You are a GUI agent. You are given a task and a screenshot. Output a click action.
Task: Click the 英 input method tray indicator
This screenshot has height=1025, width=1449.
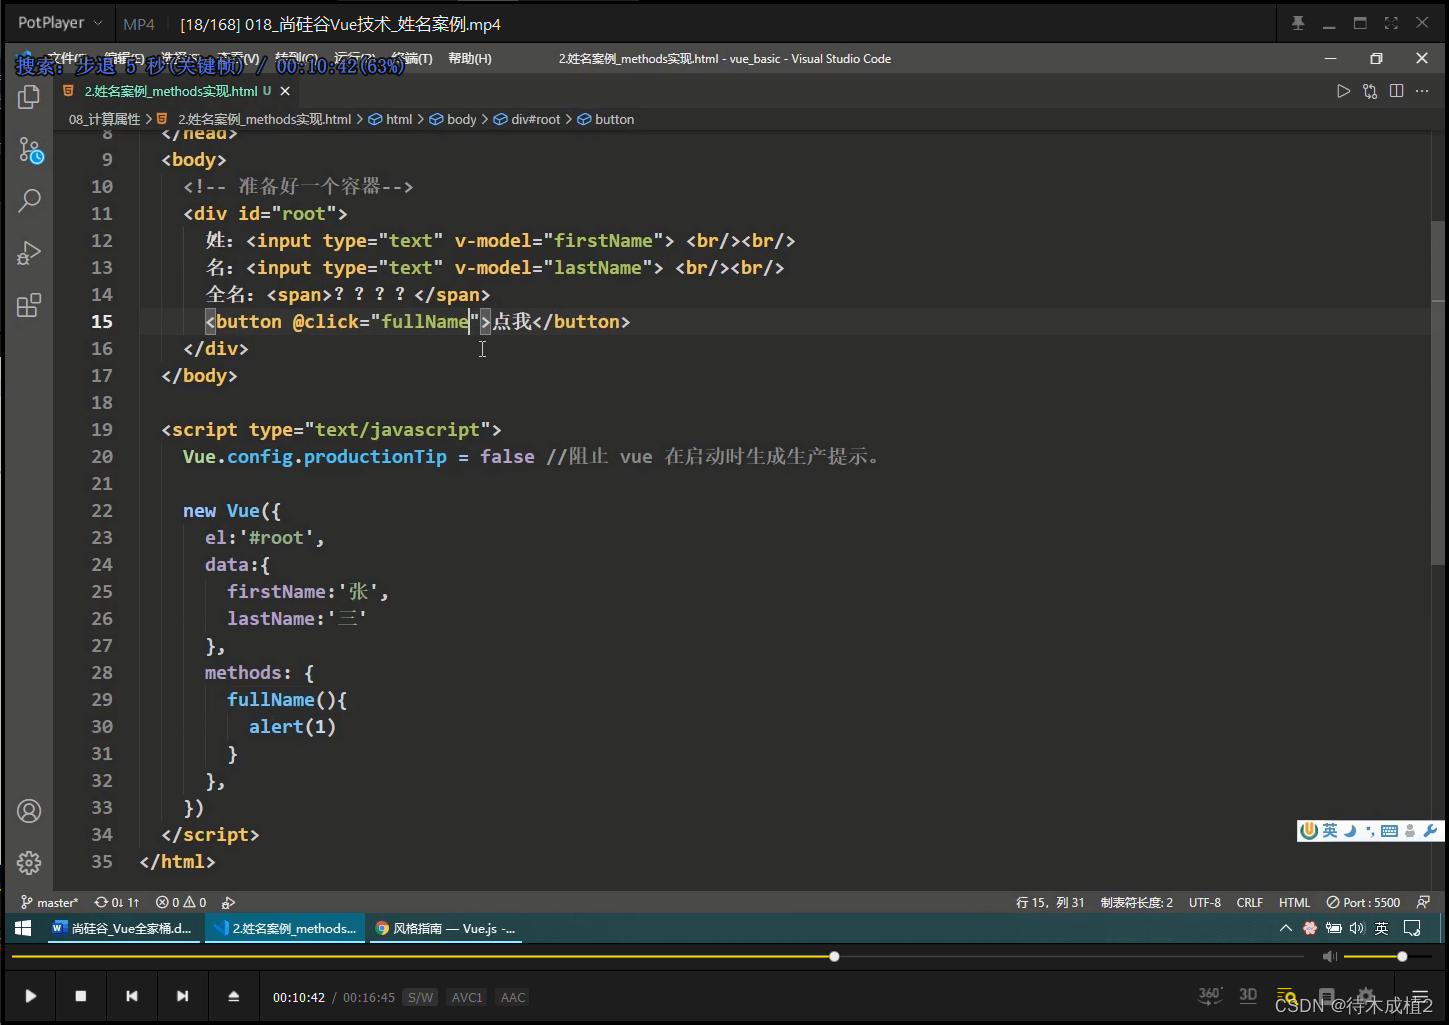1381,928
